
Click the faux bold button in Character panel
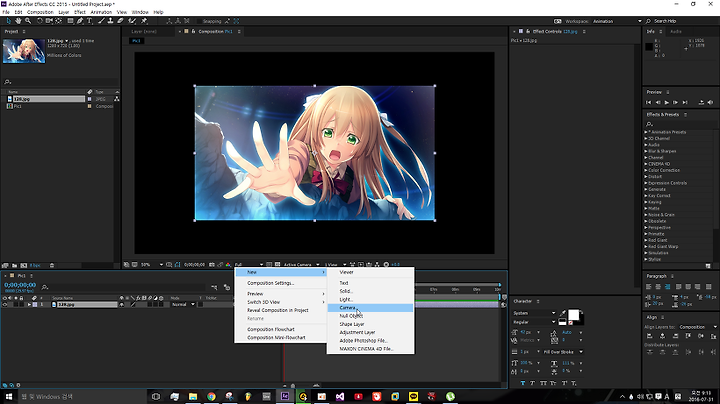tap(523, 383)
